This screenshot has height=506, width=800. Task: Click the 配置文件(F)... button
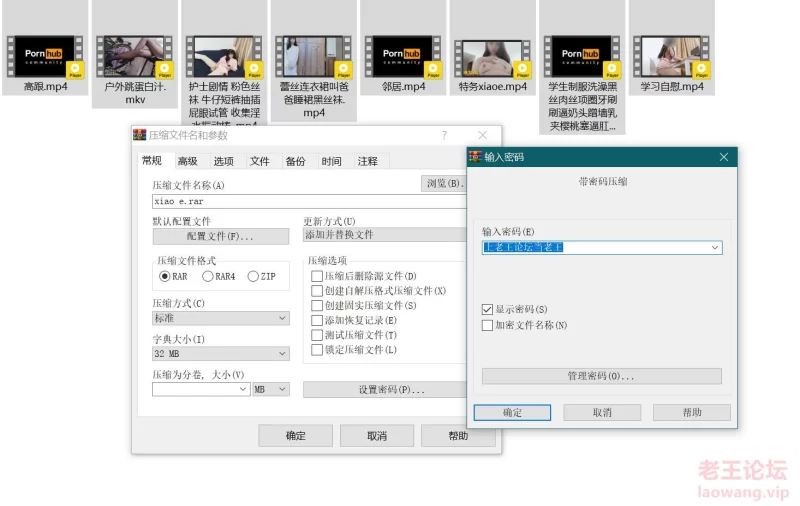pyautogui.click(x=221, y=236)
